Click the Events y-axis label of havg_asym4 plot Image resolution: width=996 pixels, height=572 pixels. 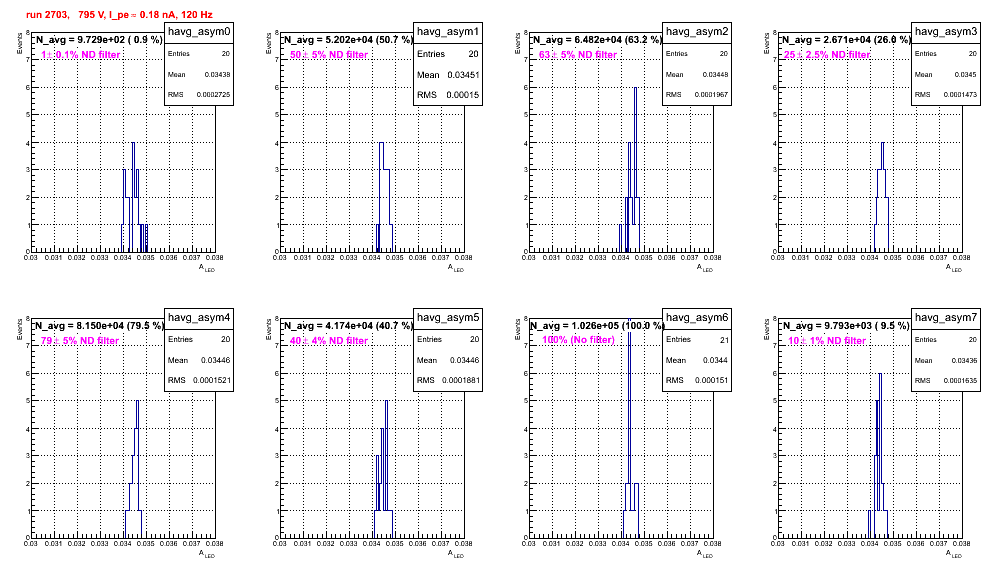click(19, 329)
